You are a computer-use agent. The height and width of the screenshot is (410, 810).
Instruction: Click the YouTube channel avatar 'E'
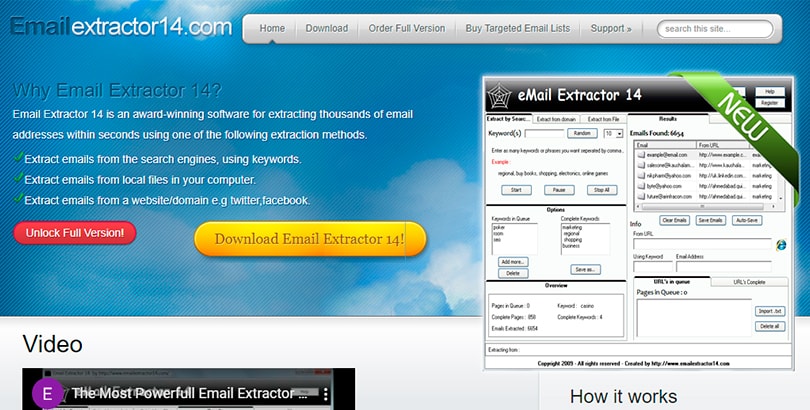pyautogui.click(x=47, y=394)
